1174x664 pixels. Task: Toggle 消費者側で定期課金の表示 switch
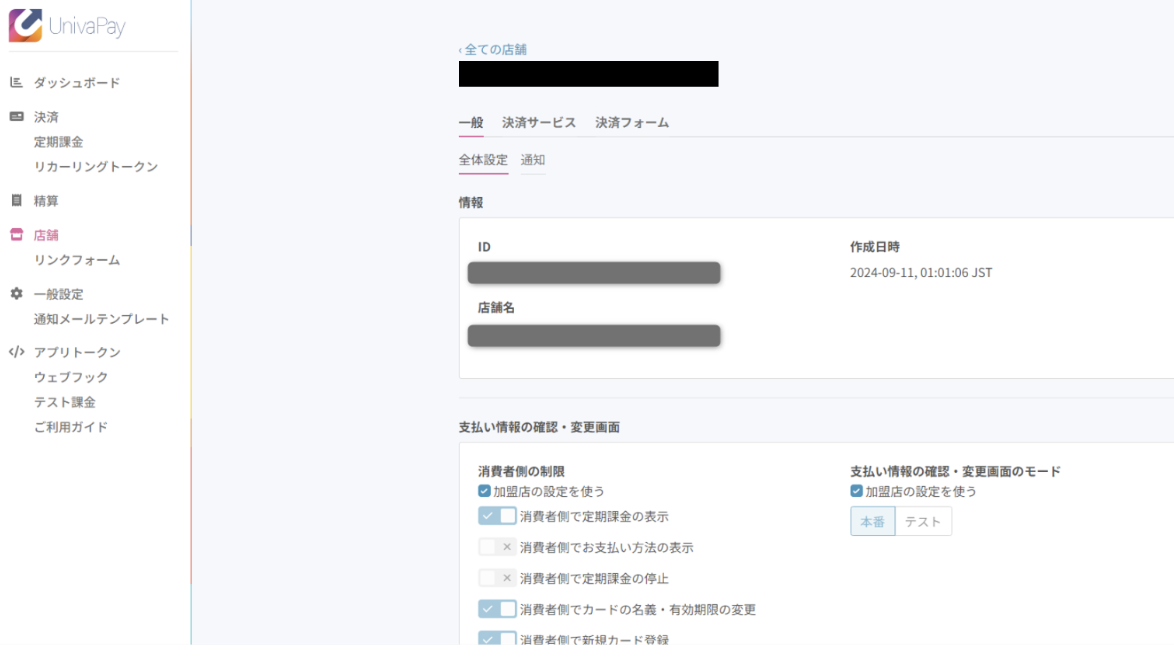[x=497, y=517]
